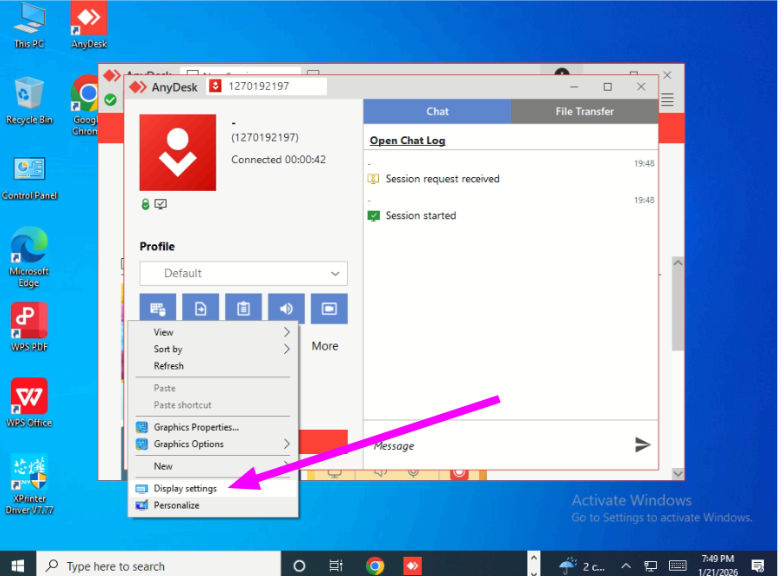Open Windows Start menu
The image size is (781, 576).
point(18,566)
